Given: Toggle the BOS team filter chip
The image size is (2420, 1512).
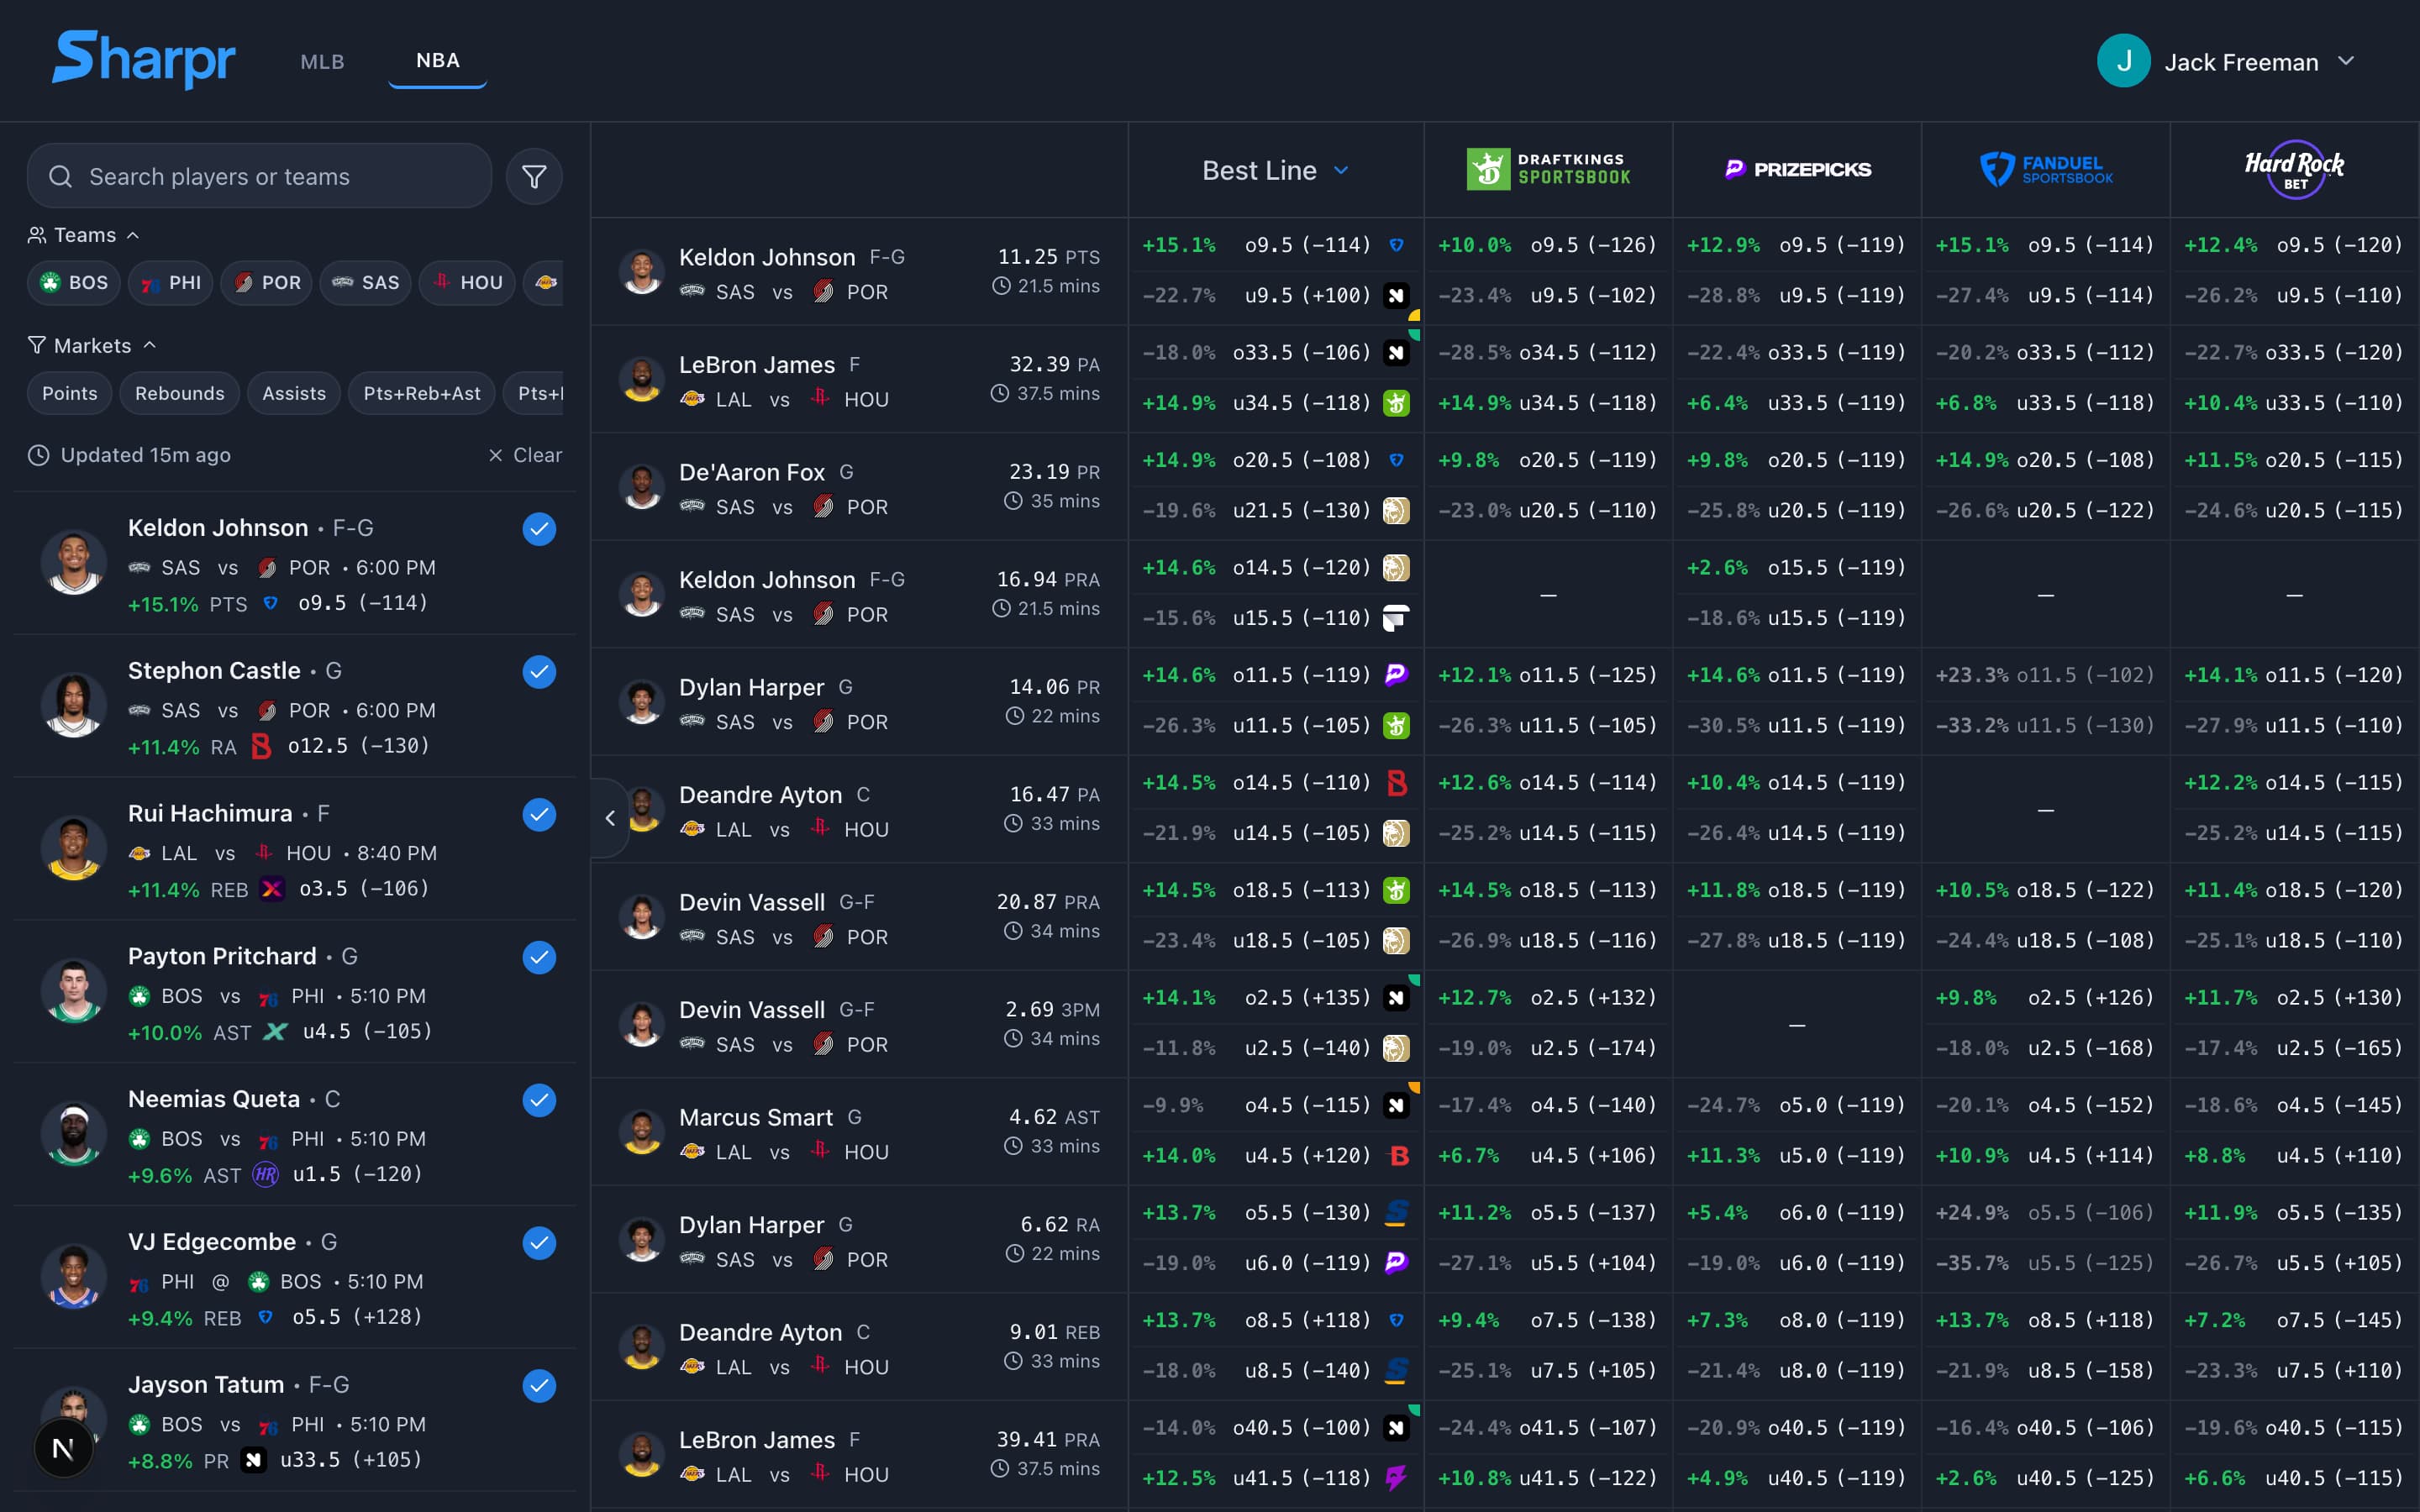Looking at the screenshot, I should click(74, 283).
